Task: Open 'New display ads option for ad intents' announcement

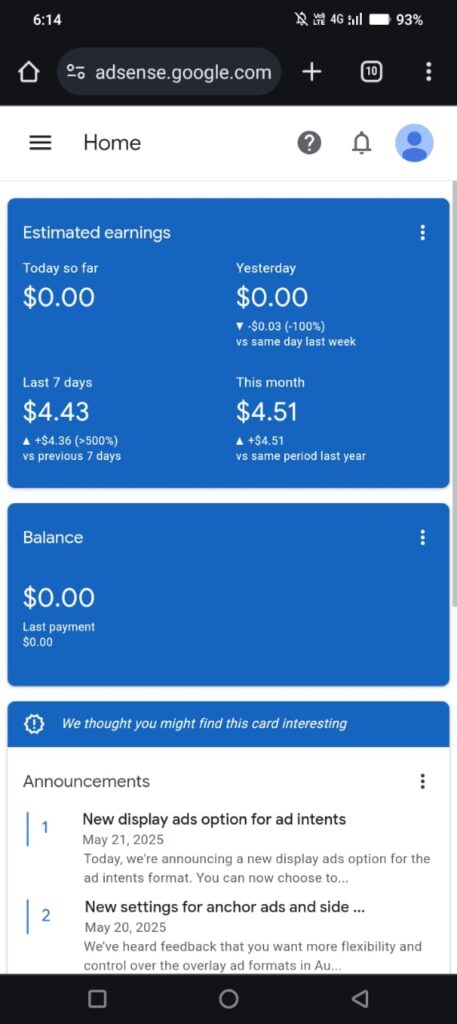Action: click(x=214, y=819)
